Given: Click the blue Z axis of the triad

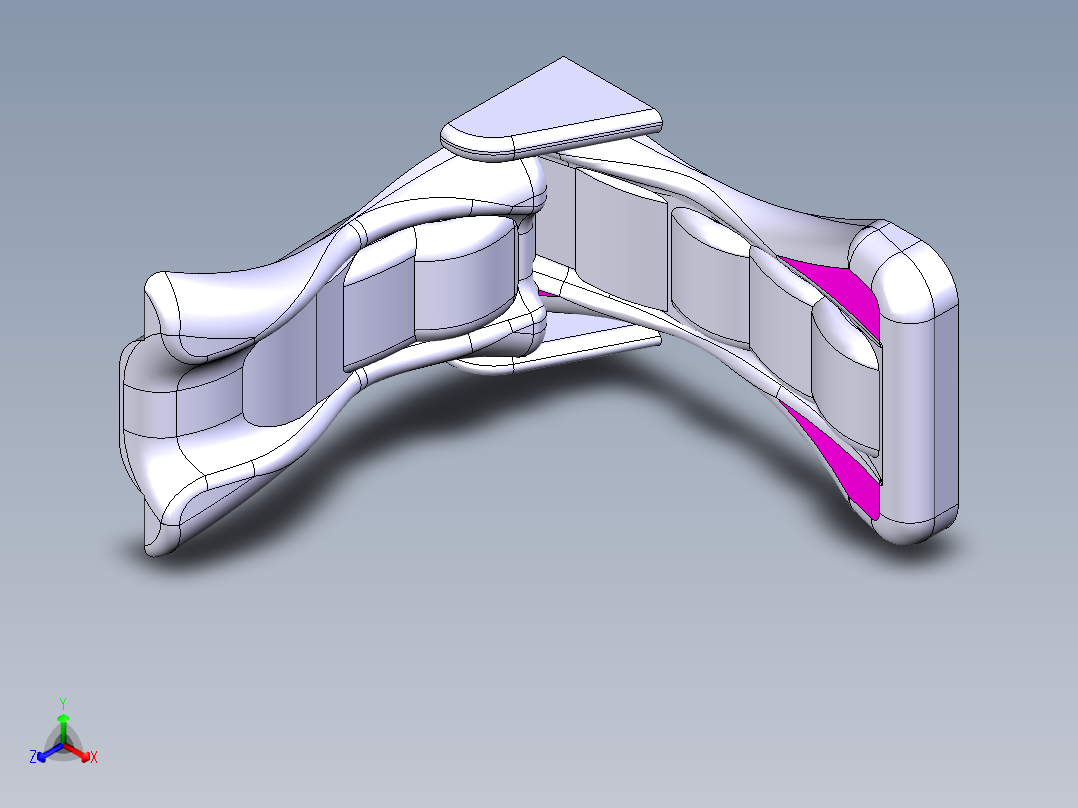Looking at the screenshot, I should click(x=48, y=752).
